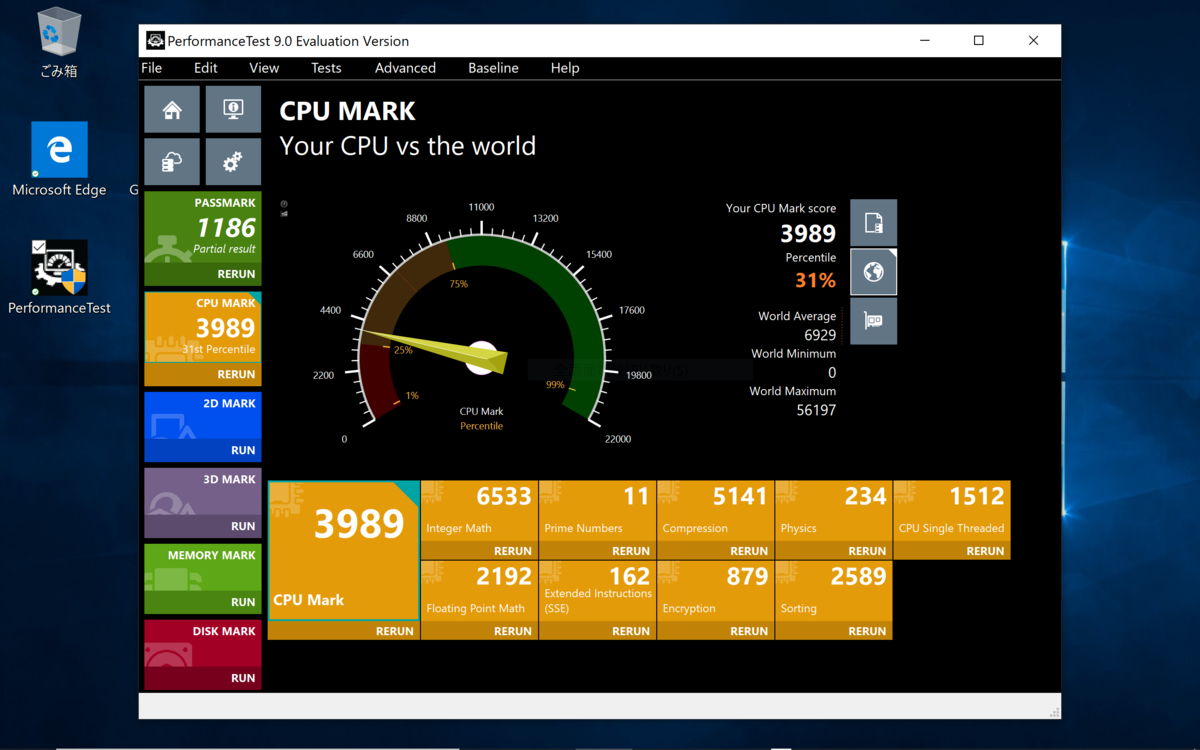Rerun the Floating Point Math test
Screen dimensions: 1200x750
pyautogui.click(x=513, y=631)
